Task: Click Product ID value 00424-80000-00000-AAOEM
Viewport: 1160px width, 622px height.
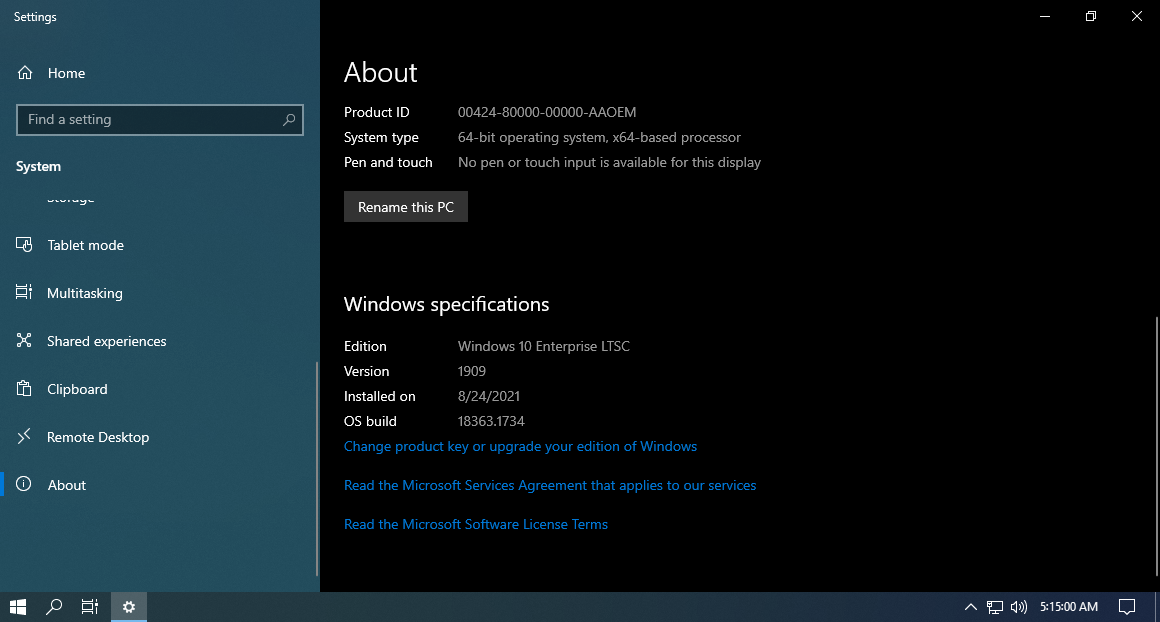Action: click(547, 112)
